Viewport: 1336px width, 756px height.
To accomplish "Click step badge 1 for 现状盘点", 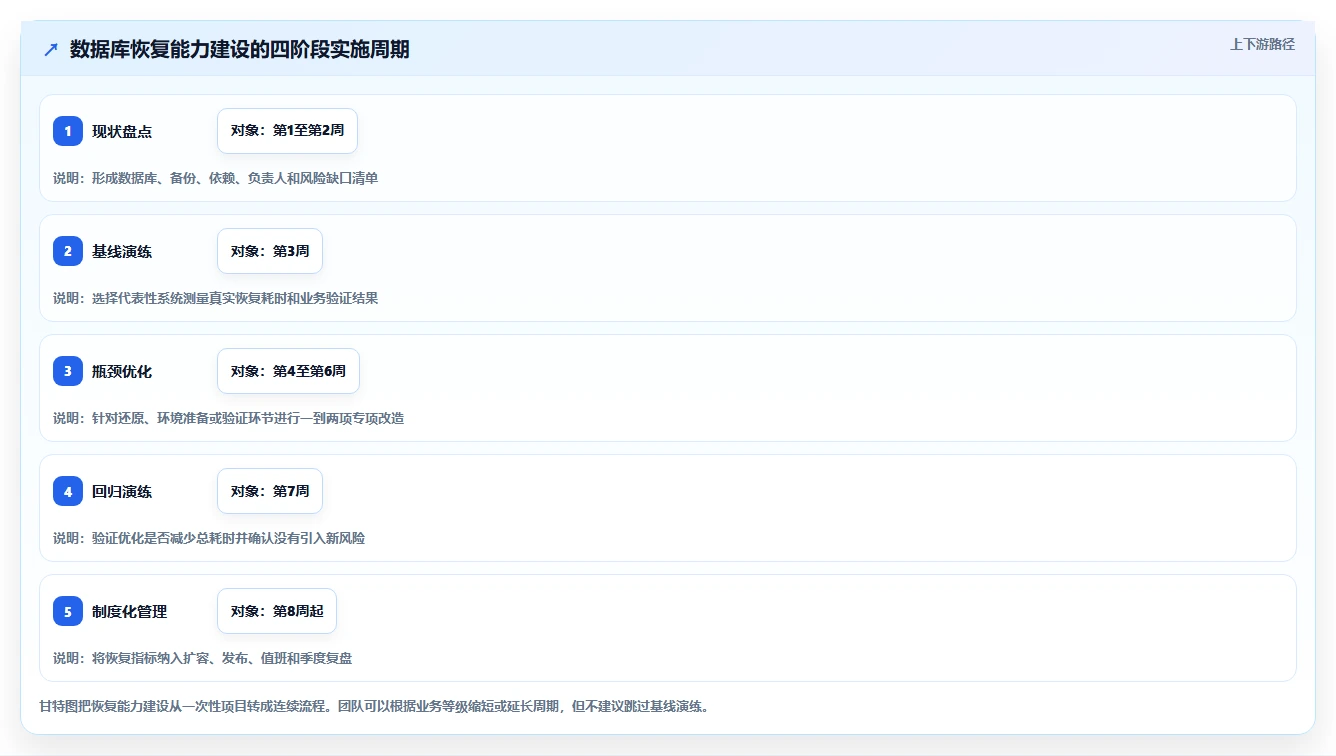I will click(x=68, y=131).
